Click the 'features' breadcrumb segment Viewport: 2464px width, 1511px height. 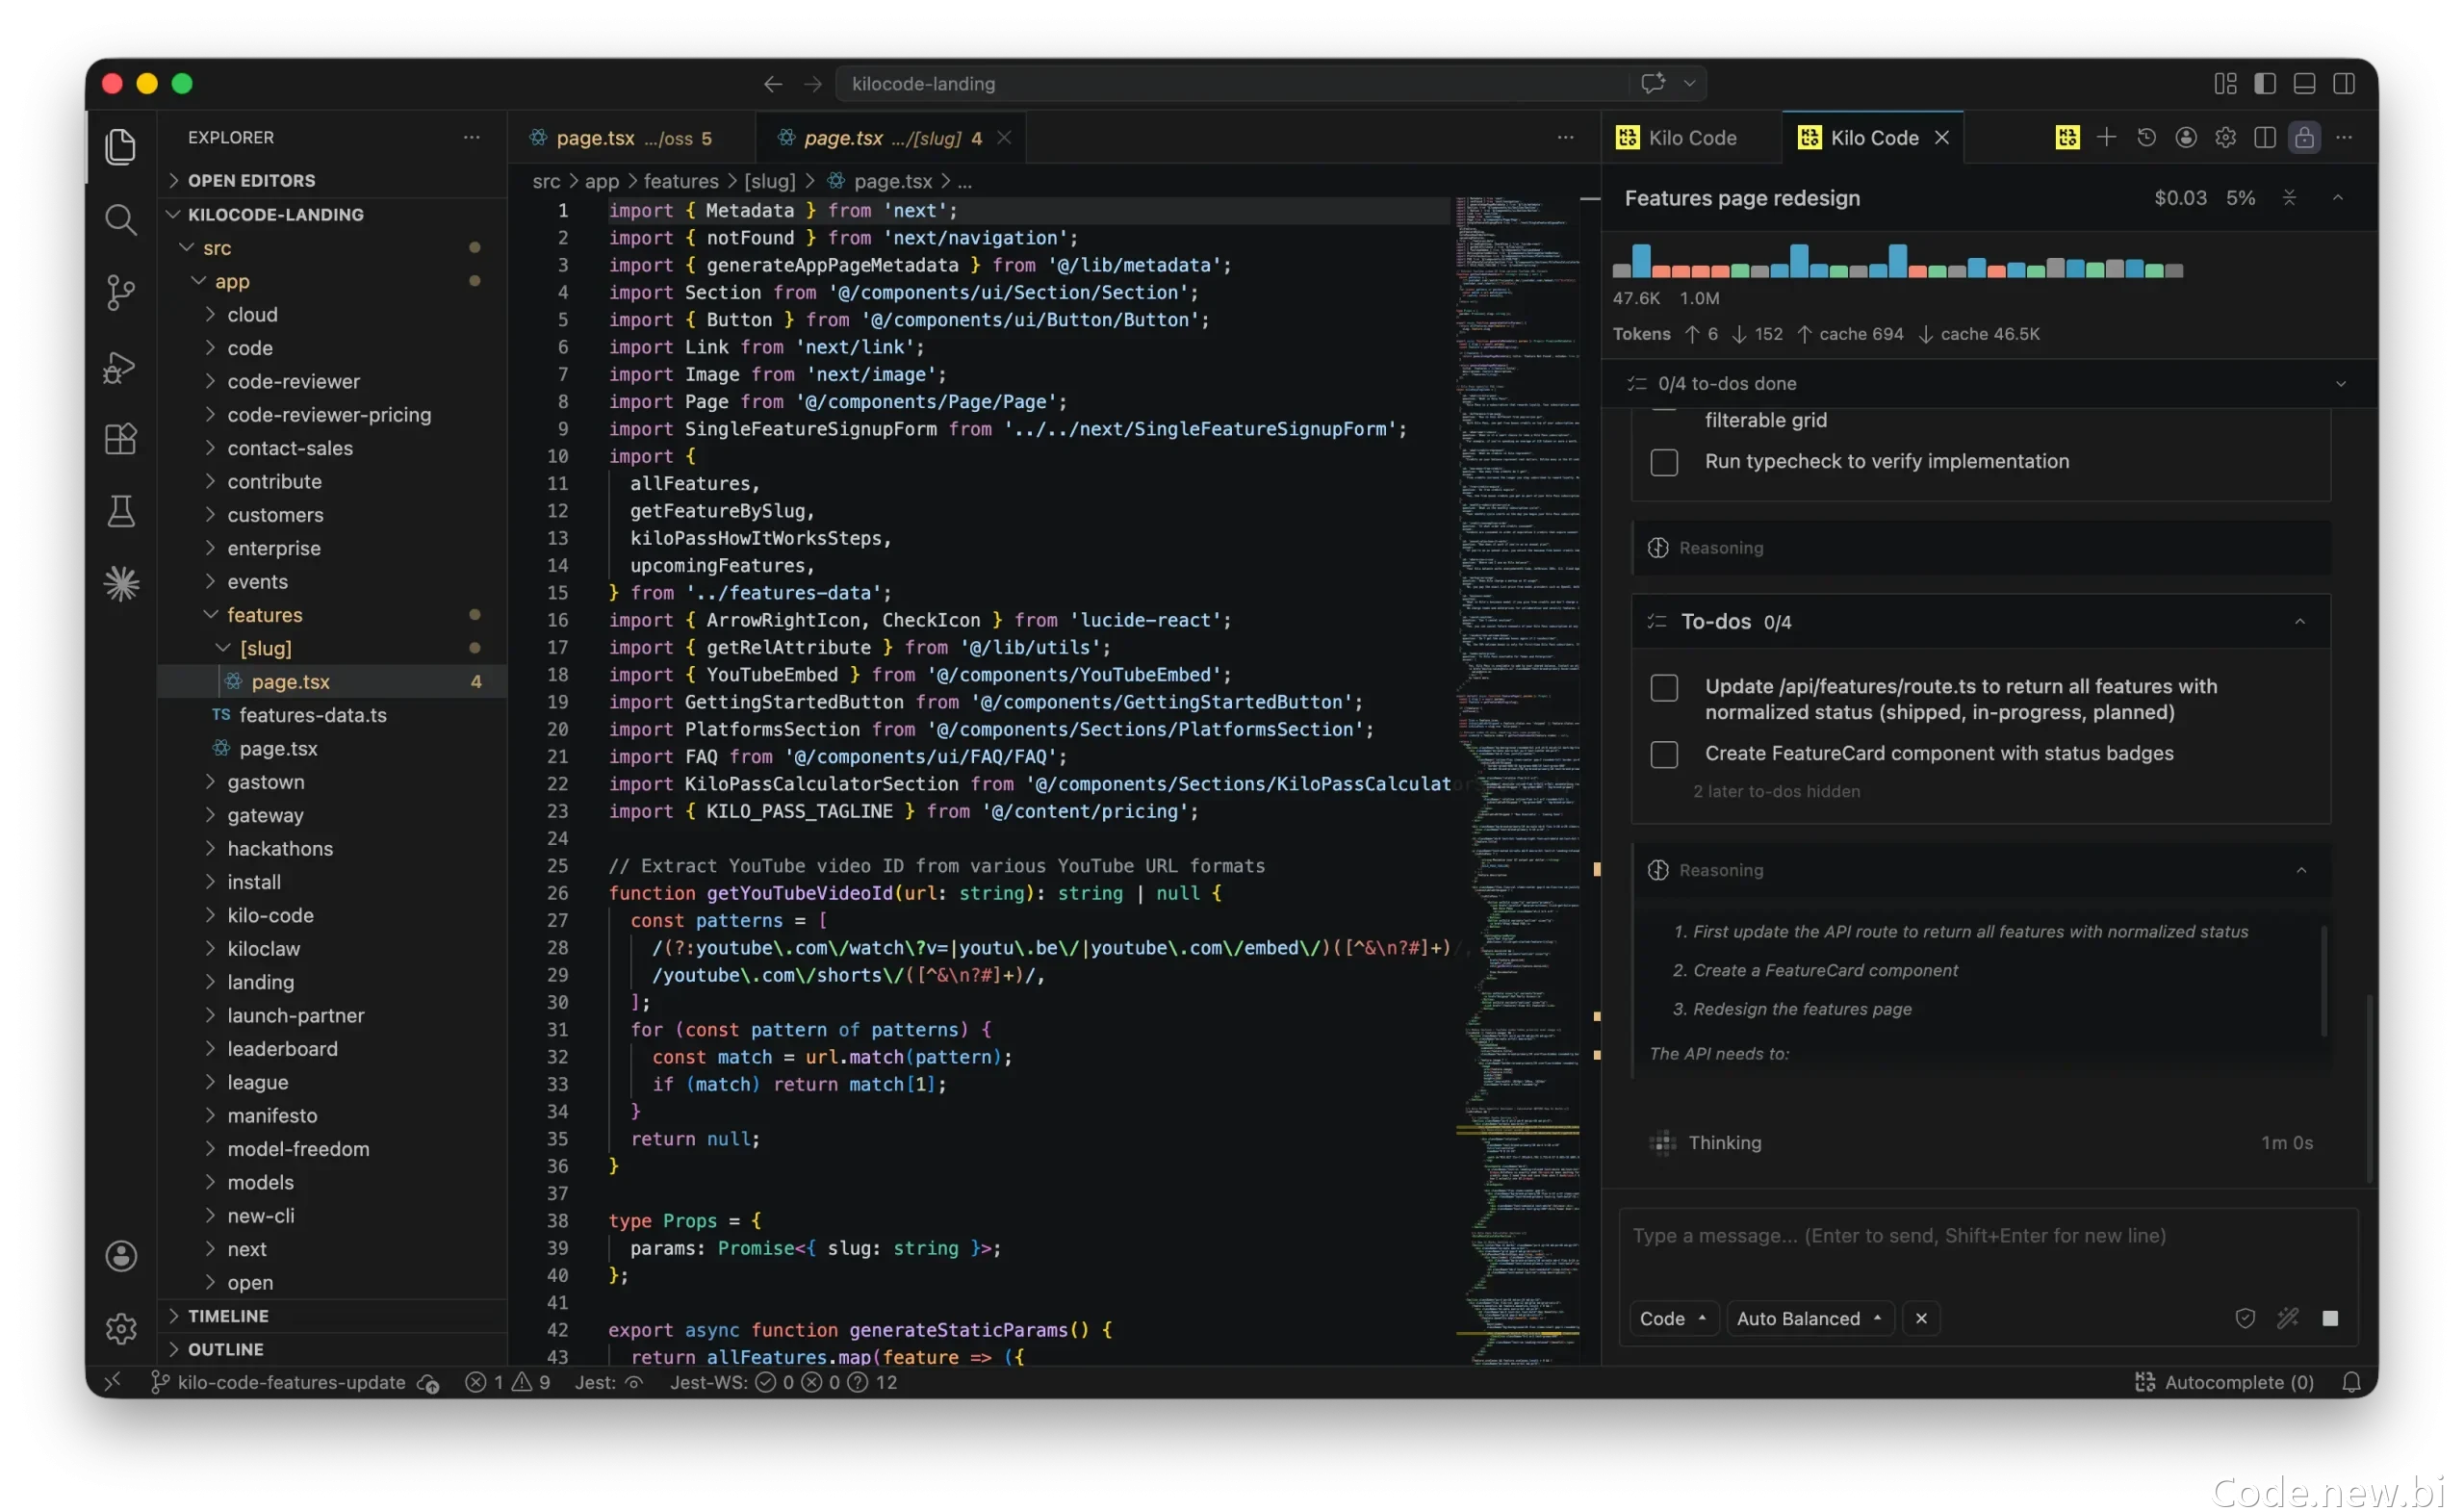click(681, 181)
